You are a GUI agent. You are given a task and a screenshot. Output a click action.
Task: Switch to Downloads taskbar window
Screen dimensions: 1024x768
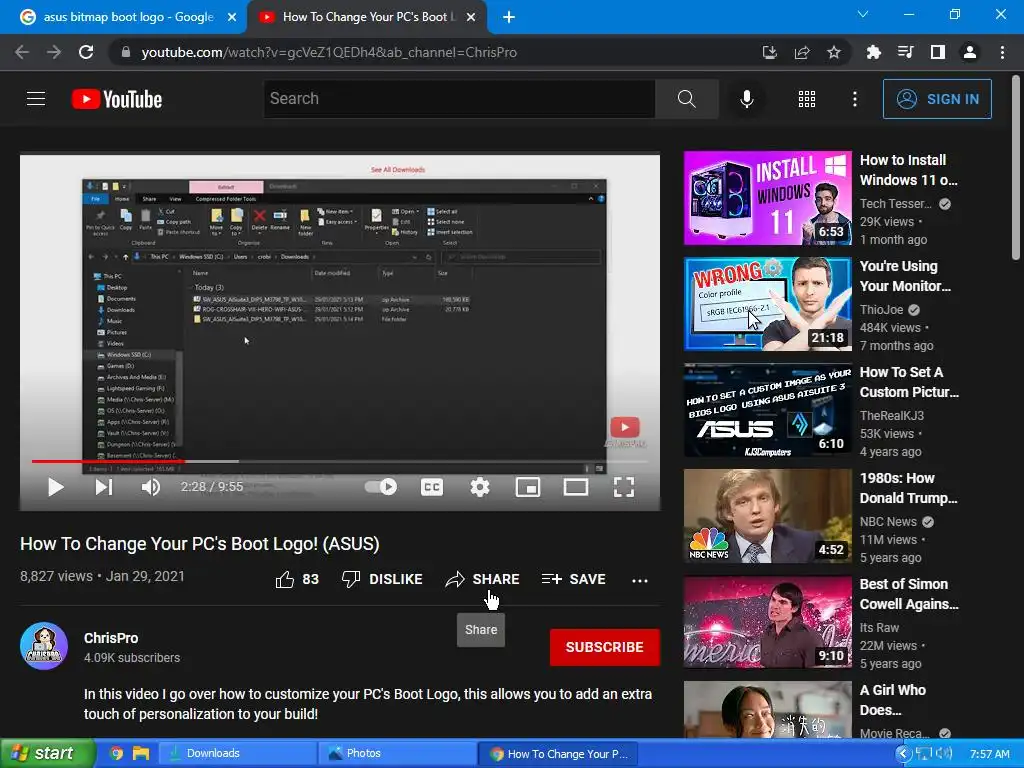click(238, 754)
